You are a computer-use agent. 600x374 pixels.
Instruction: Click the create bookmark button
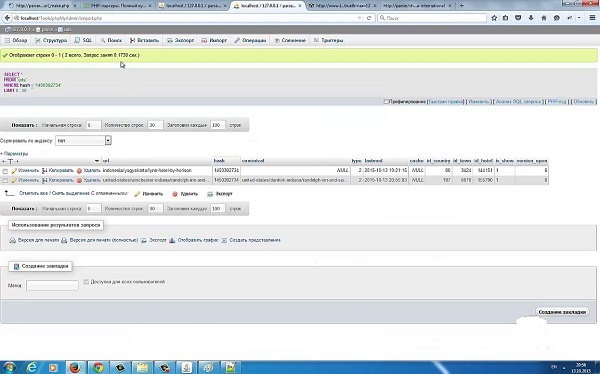point(562,312)
